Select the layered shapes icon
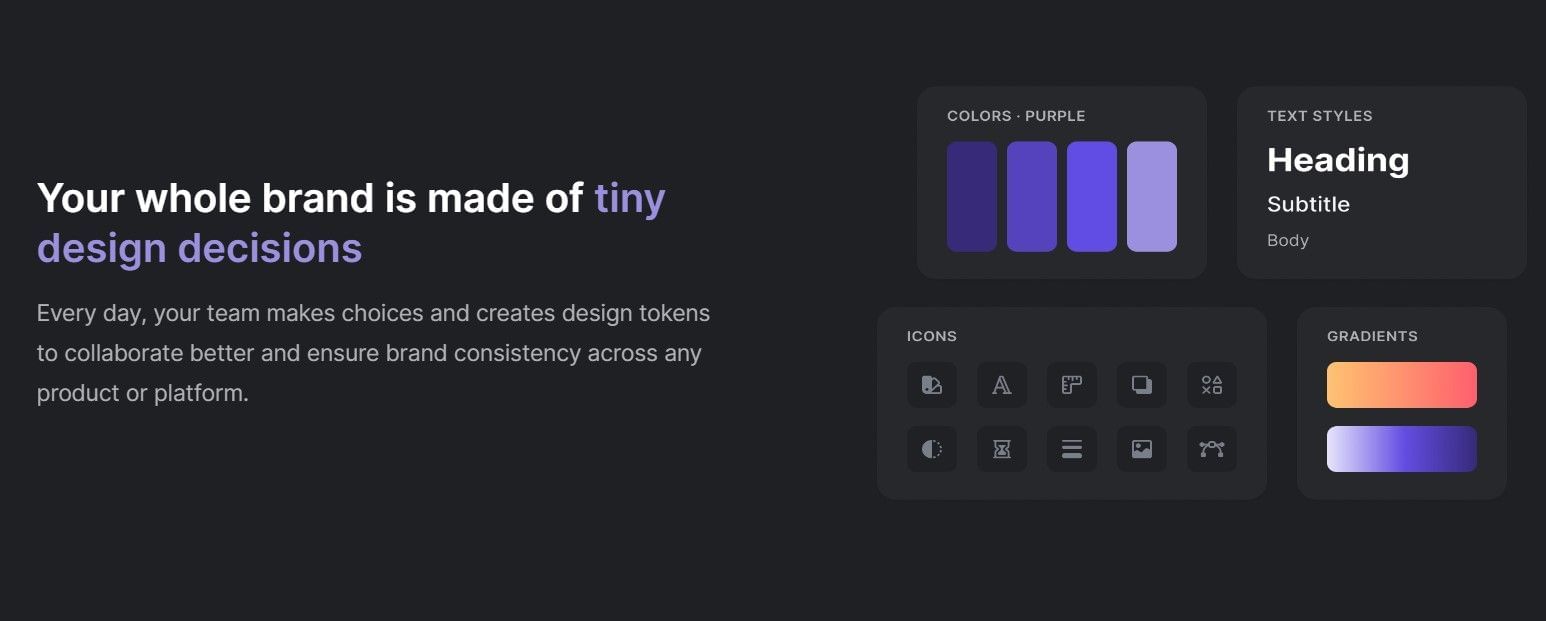The height and width of the screenshot is (621, 1546). pyautogui.click(x=1141, y=385)
